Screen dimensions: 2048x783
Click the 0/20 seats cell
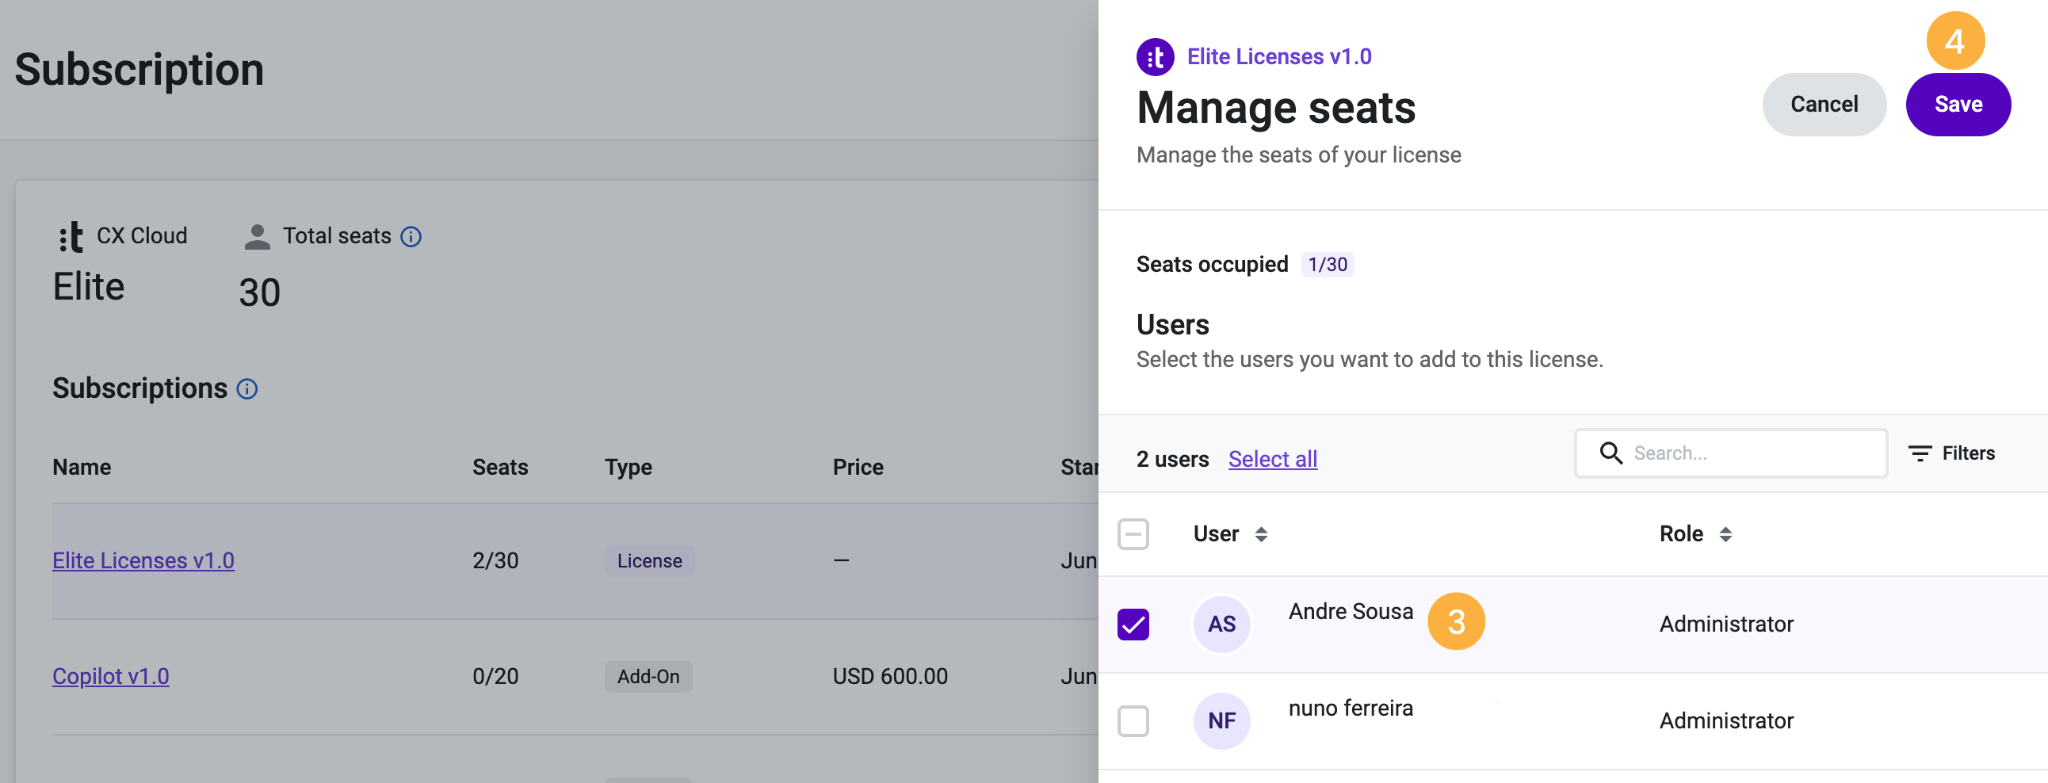[x=496, y=677]
